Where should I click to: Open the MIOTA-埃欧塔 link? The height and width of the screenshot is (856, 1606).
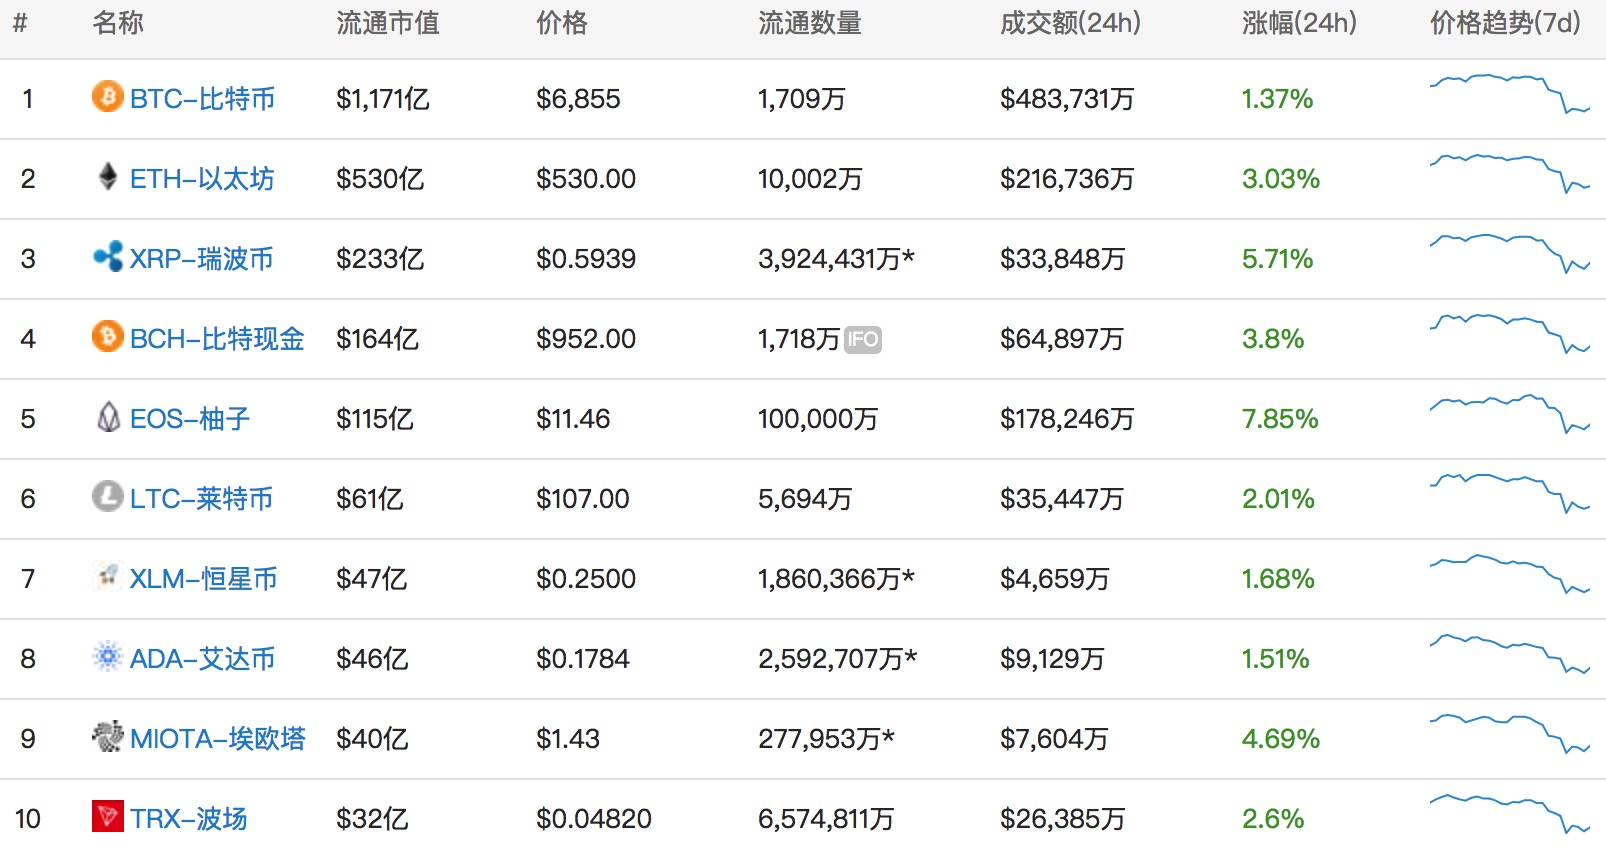tap(218, 739)
